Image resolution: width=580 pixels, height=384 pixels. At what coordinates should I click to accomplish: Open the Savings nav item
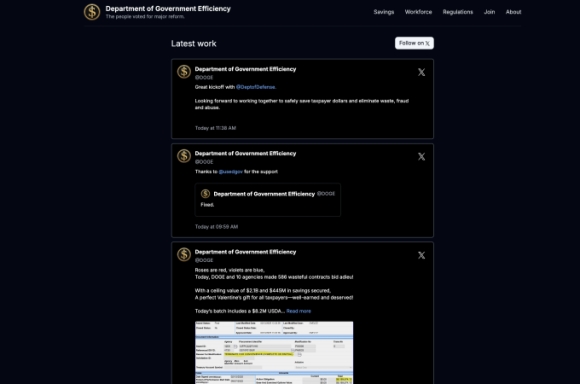coord(384,12)
